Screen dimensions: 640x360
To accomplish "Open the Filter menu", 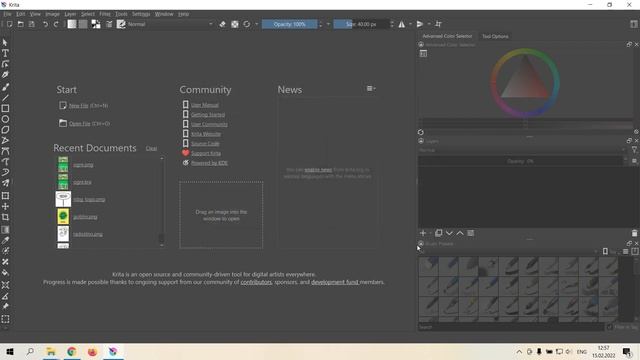I will tap(105, 14).
